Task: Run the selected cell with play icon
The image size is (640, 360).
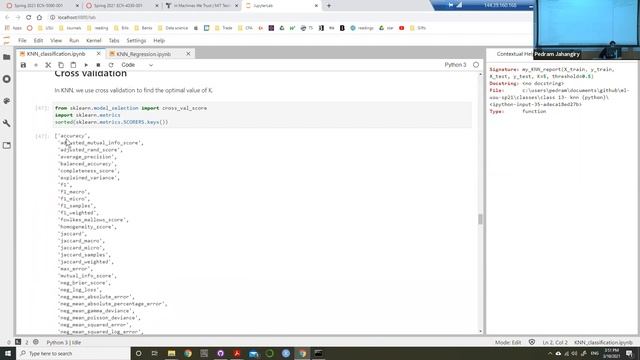Action: tap(86, 65)
